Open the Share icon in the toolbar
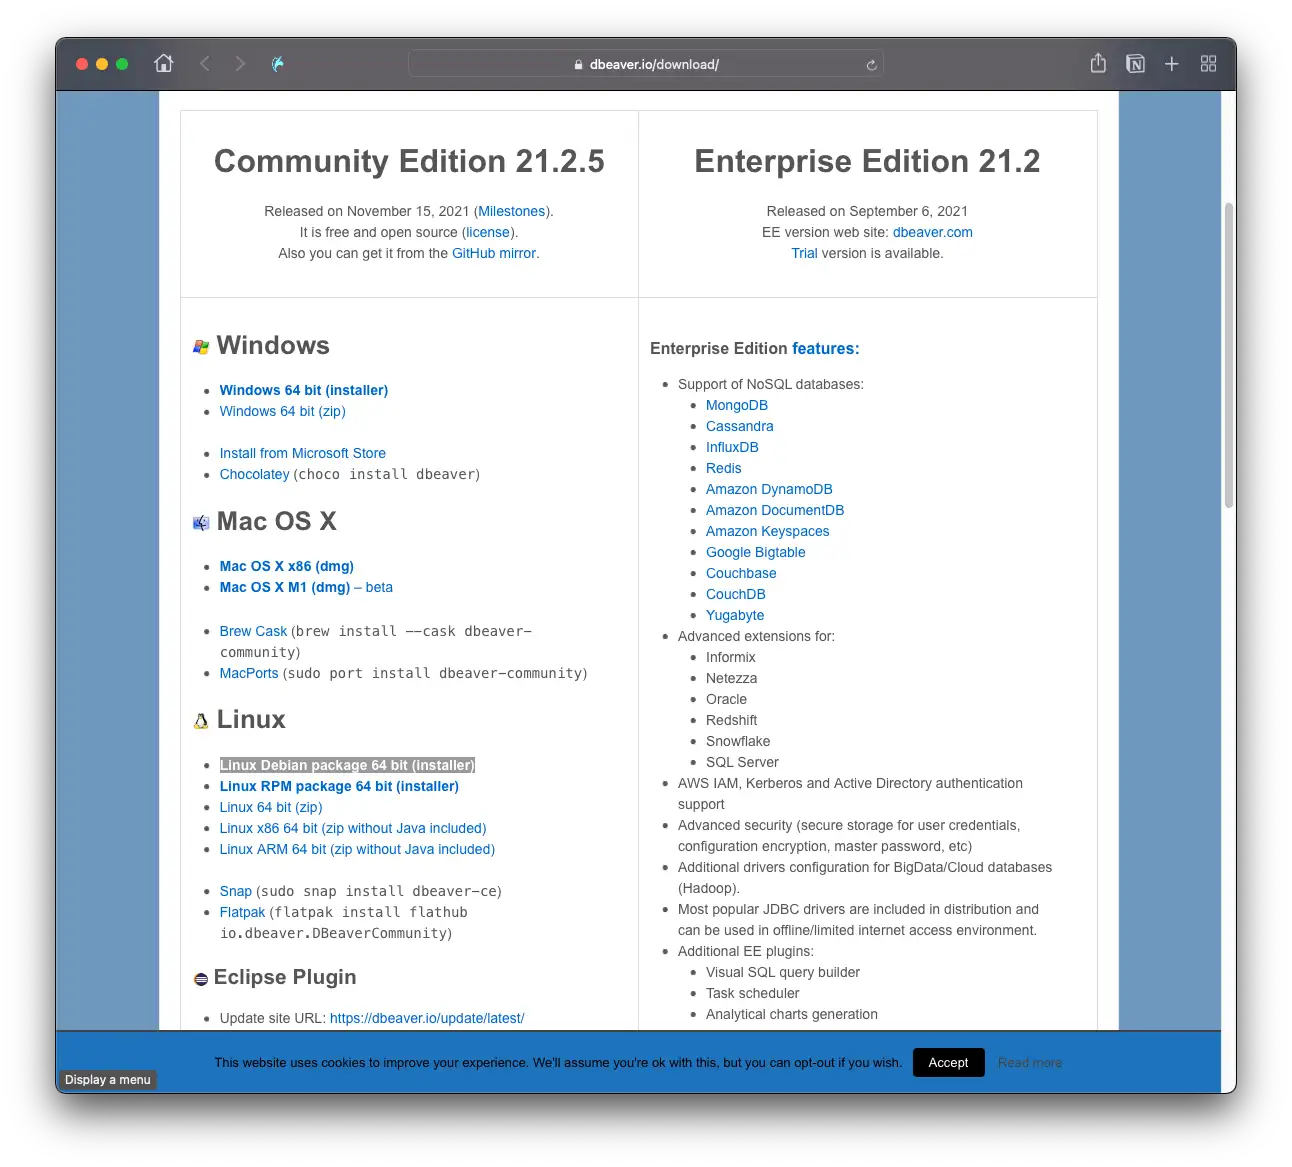This screenshot has height=1167, width=1292. 1098,63
